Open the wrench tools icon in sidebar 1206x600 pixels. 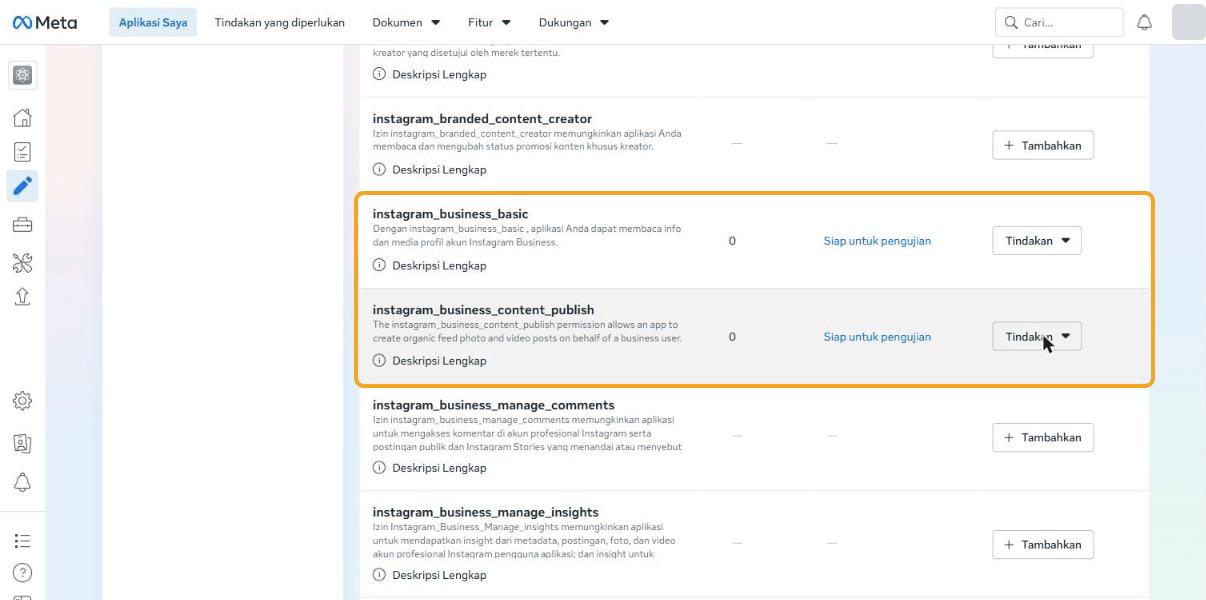tap(22, 263)
